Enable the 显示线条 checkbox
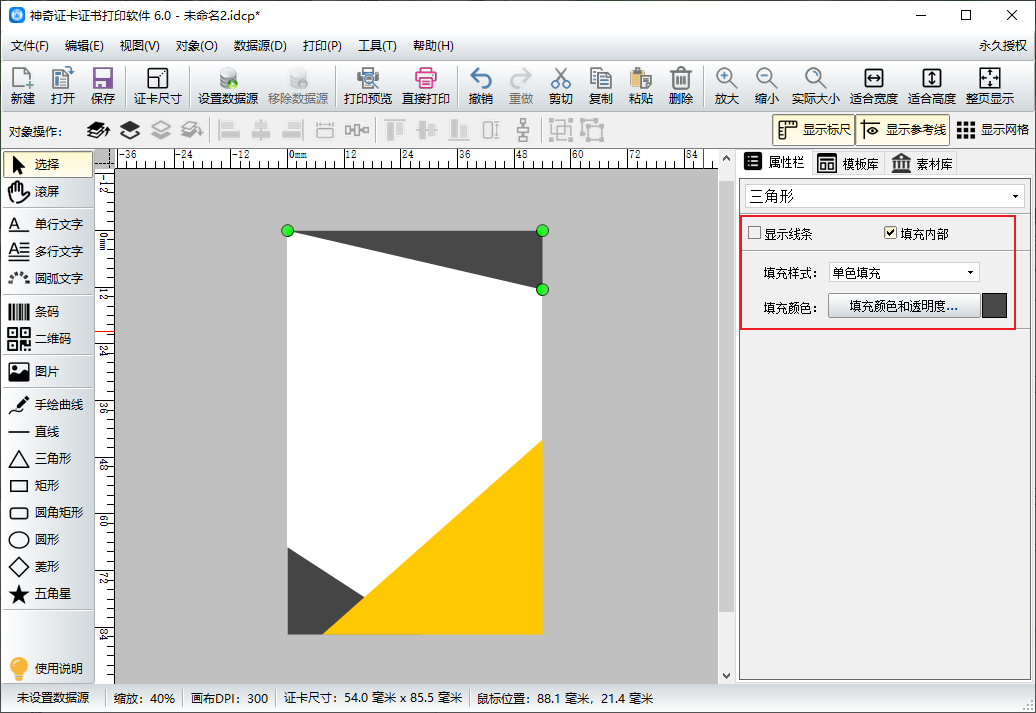Screen dimensions: 1036x713 [x=755, y=233]
